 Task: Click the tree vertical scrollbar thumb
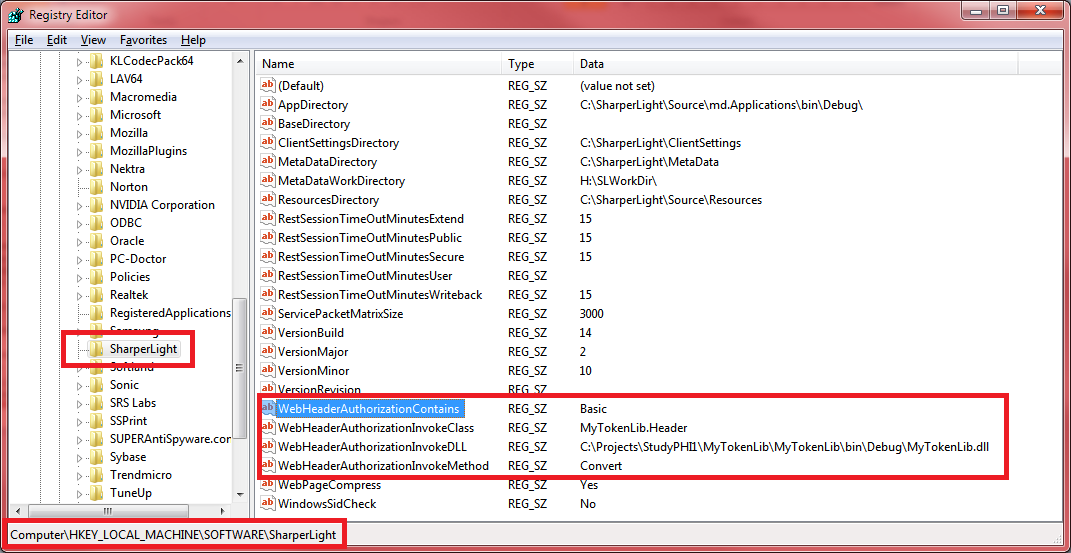240,367
